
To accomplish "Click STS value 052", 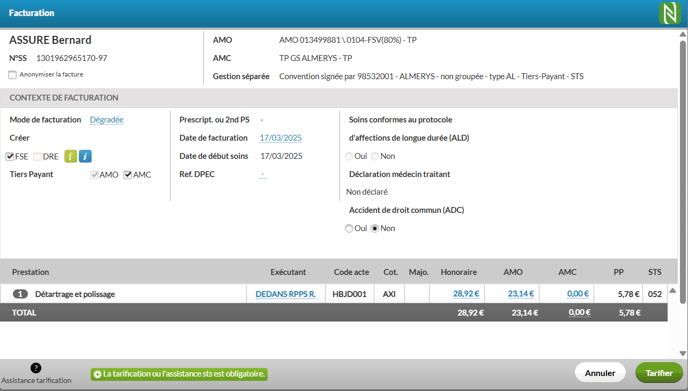I will pyautogui.click(x=655, y=294).
